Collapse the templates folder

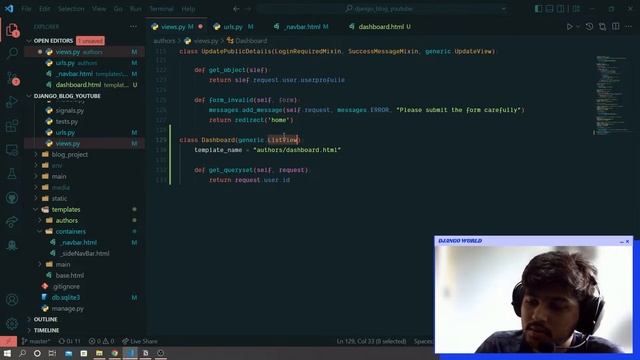pos(65,209)
